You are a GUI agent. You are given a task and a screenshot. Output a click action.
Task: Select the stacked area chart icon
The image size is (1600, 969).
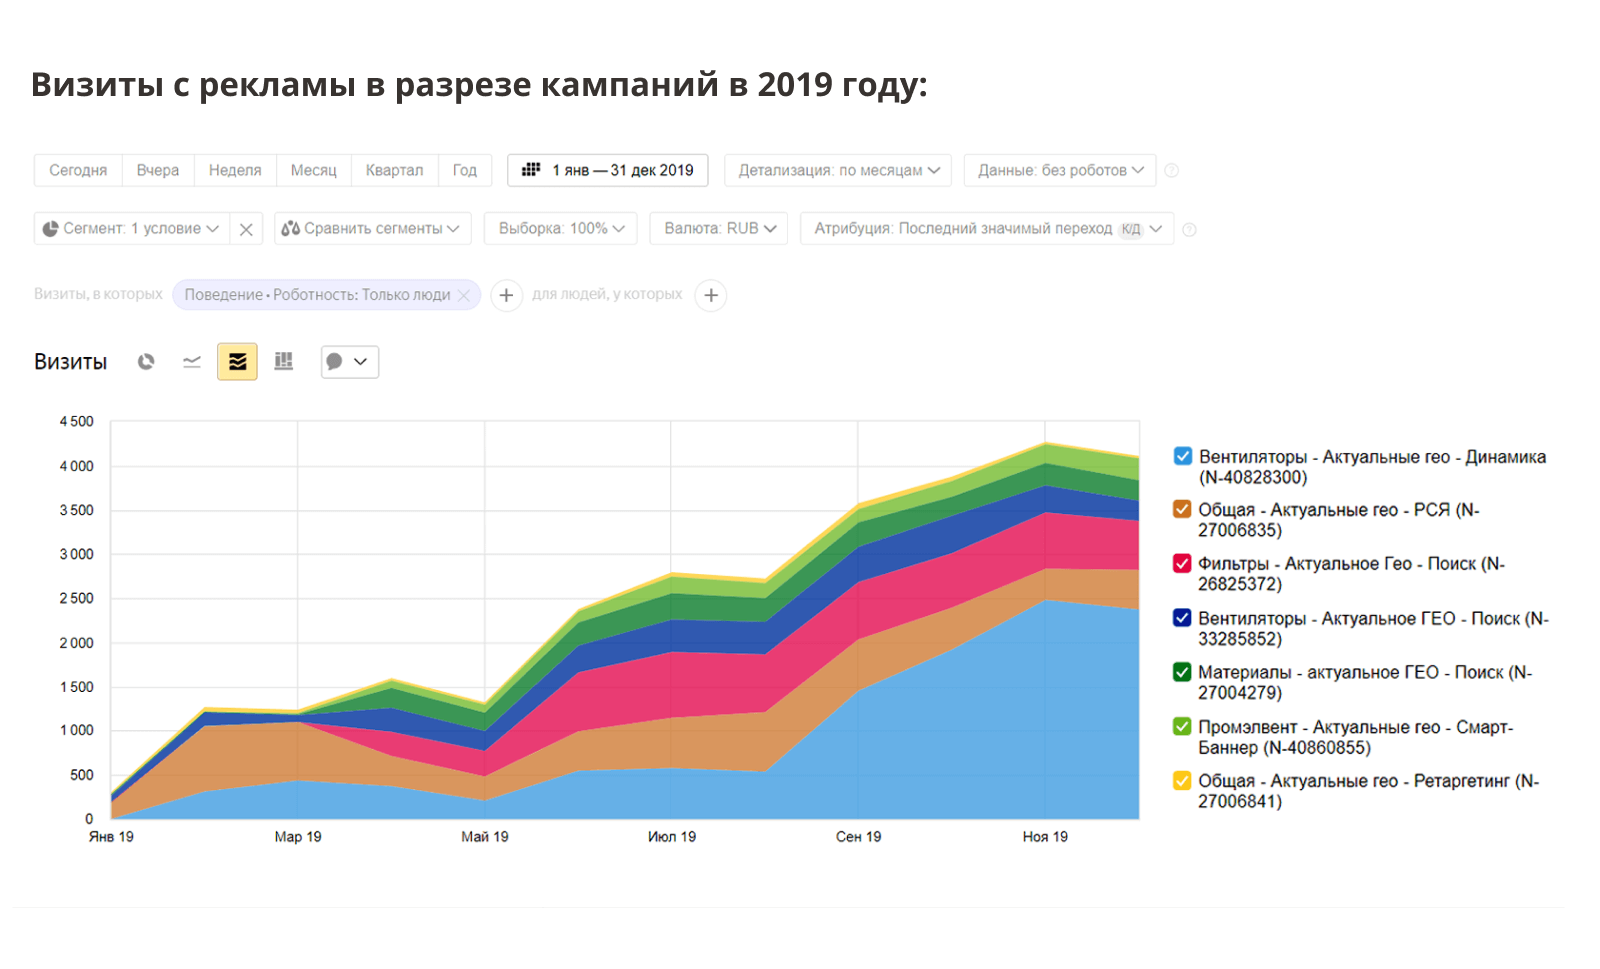[x=237, y=362]
